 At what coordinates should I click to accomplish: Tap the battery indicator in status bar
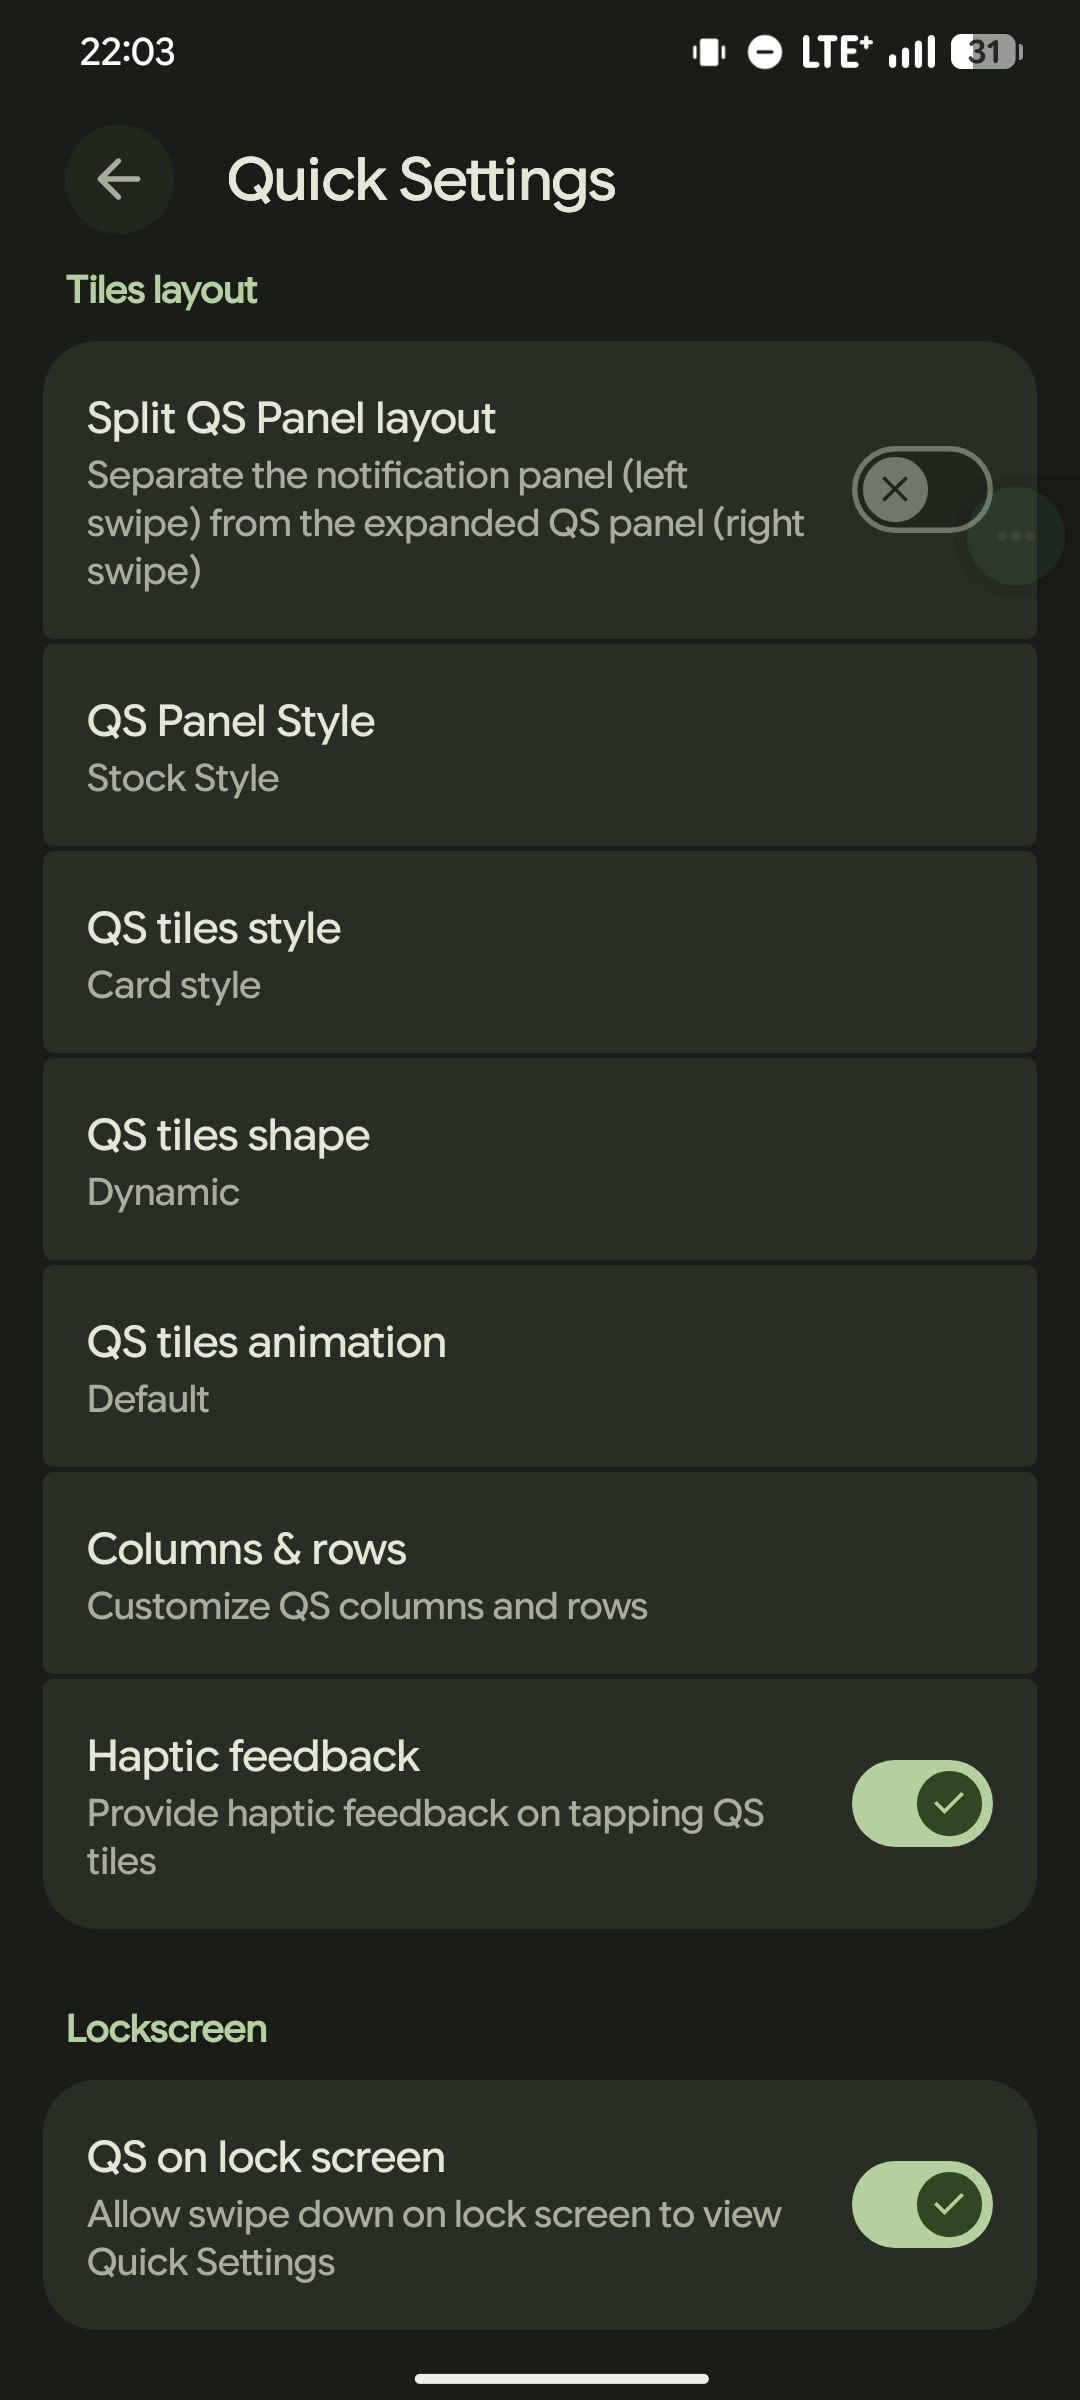[x=986, y=52]
